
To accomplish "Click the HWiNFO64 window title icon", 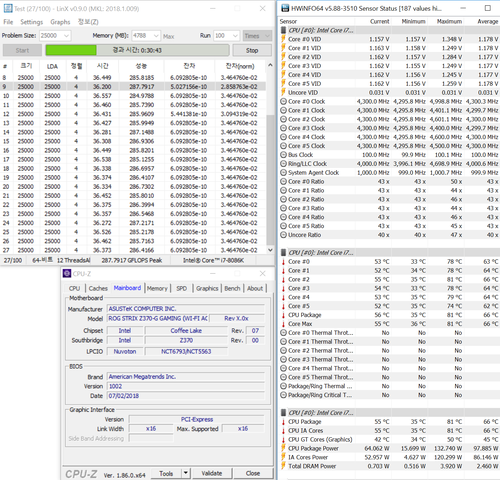I will pyautogui.click(x=285, y=8).
